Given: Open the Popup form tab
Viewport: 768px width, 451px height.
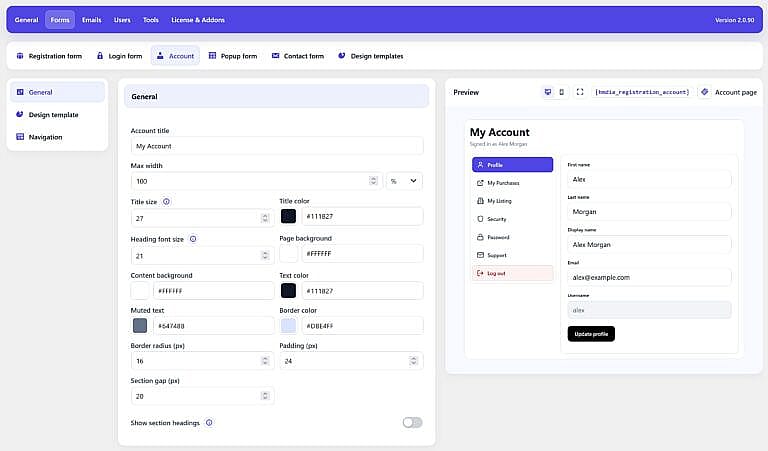Looking at the screenshot, I should pyautogui.click(x=233, y=56).
